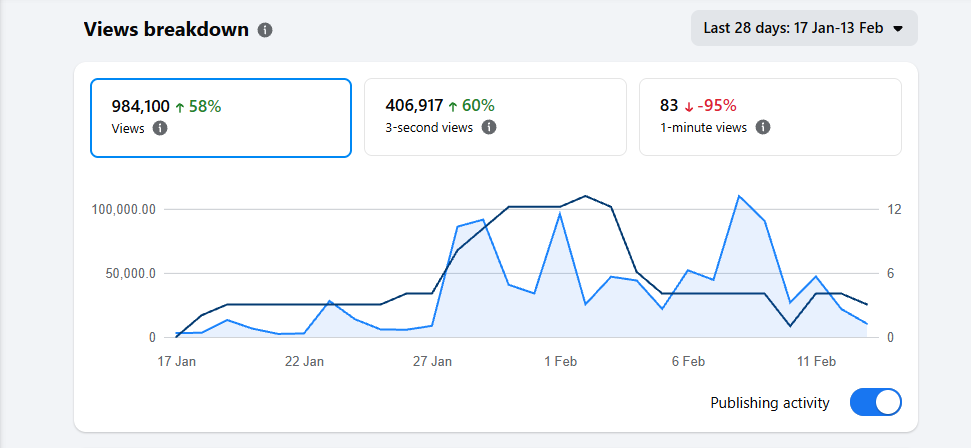Click the 12 label on the right axis
The height and width of the screenshot is (448, 971).
894,210
